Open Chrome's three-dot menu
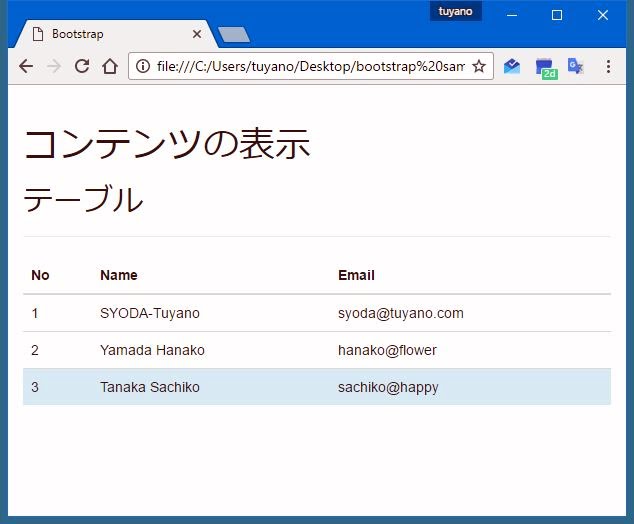The width and height of the screenshot is (634, 524). [608, 66]
